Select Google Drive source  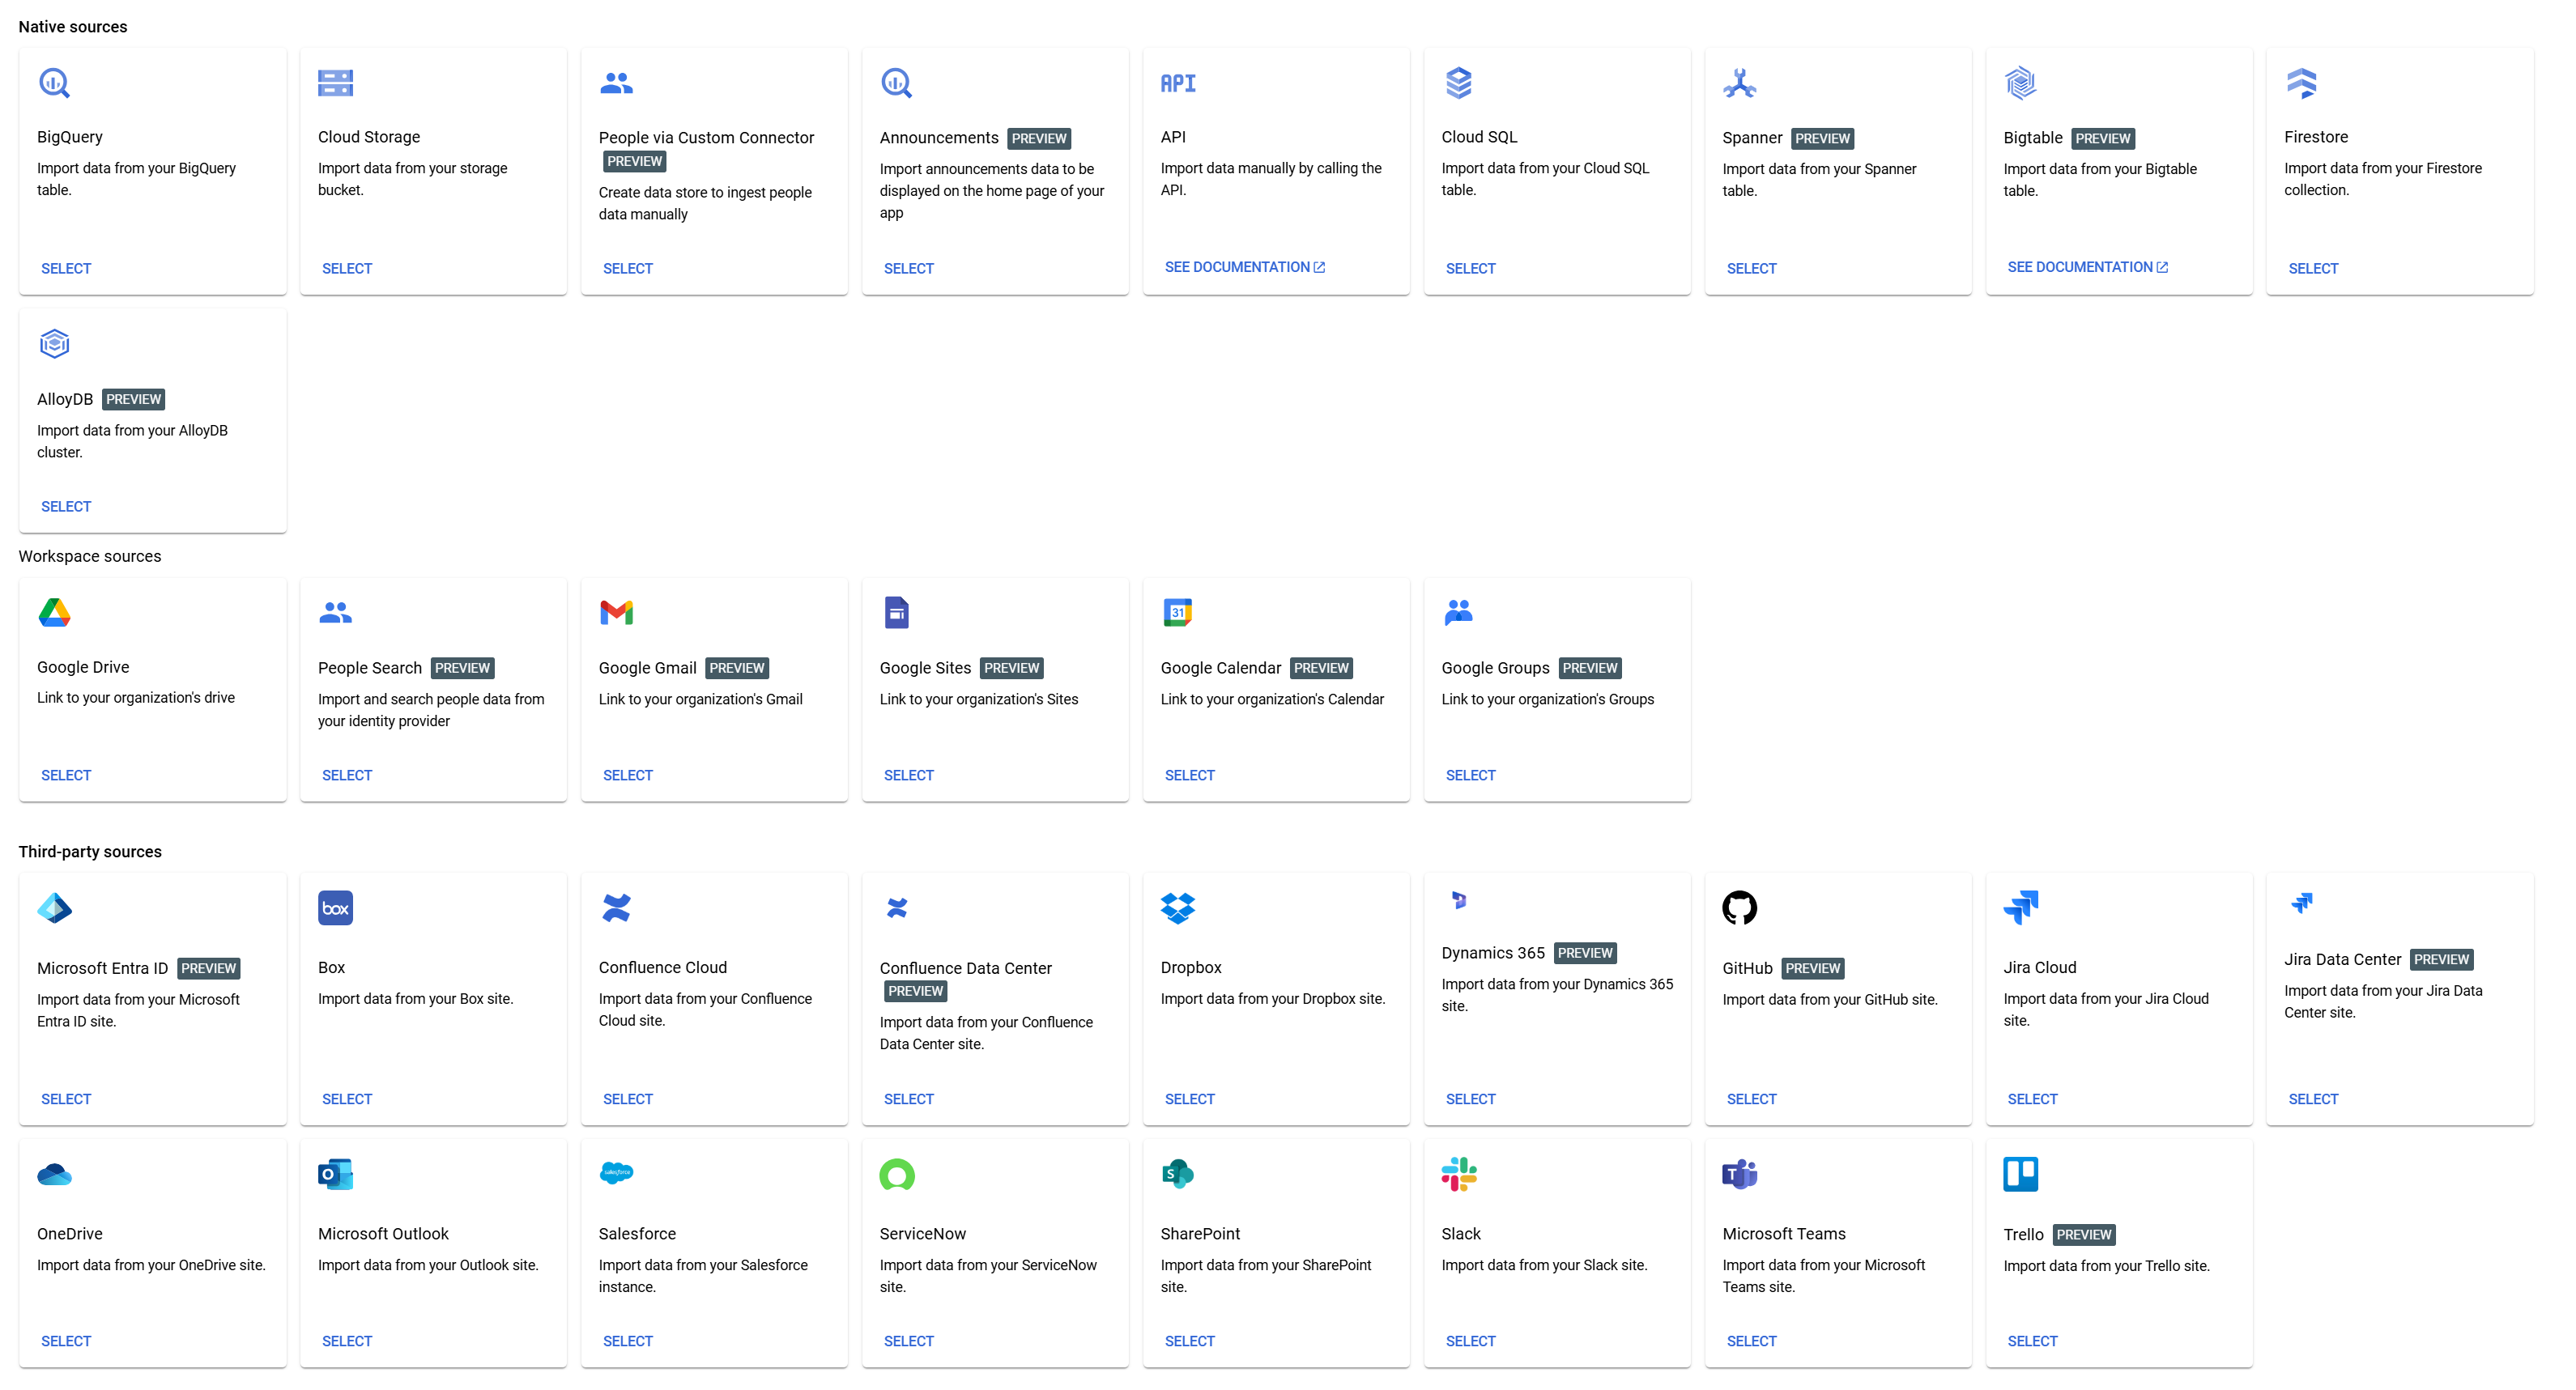(x=66, y=775)
